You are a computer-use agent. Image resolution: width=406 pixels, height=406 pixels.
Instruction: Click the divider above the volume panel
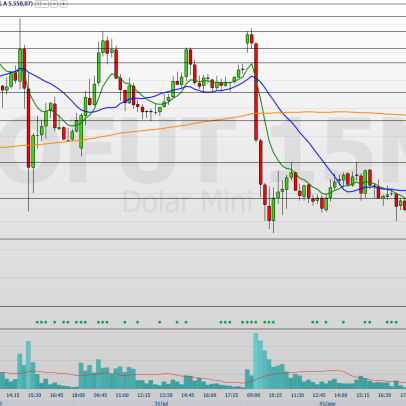(x=203, y=329)
